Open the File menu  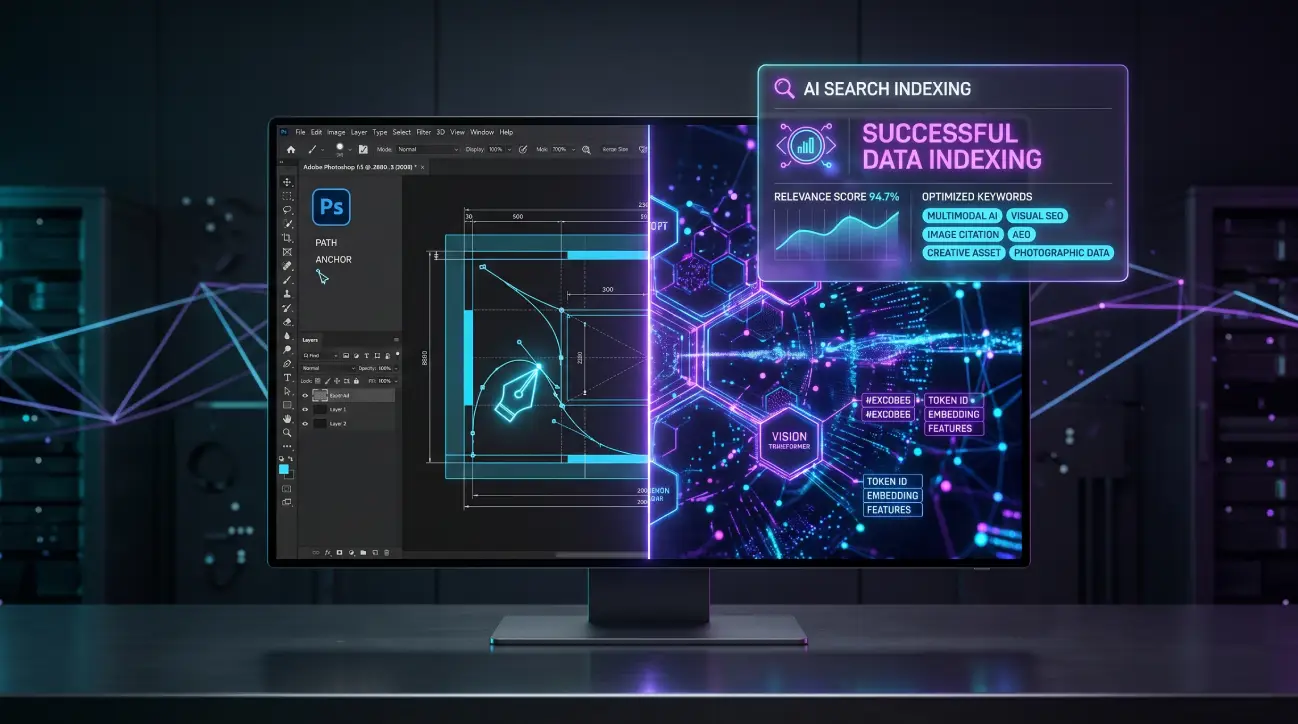click(x=300, y=132)
